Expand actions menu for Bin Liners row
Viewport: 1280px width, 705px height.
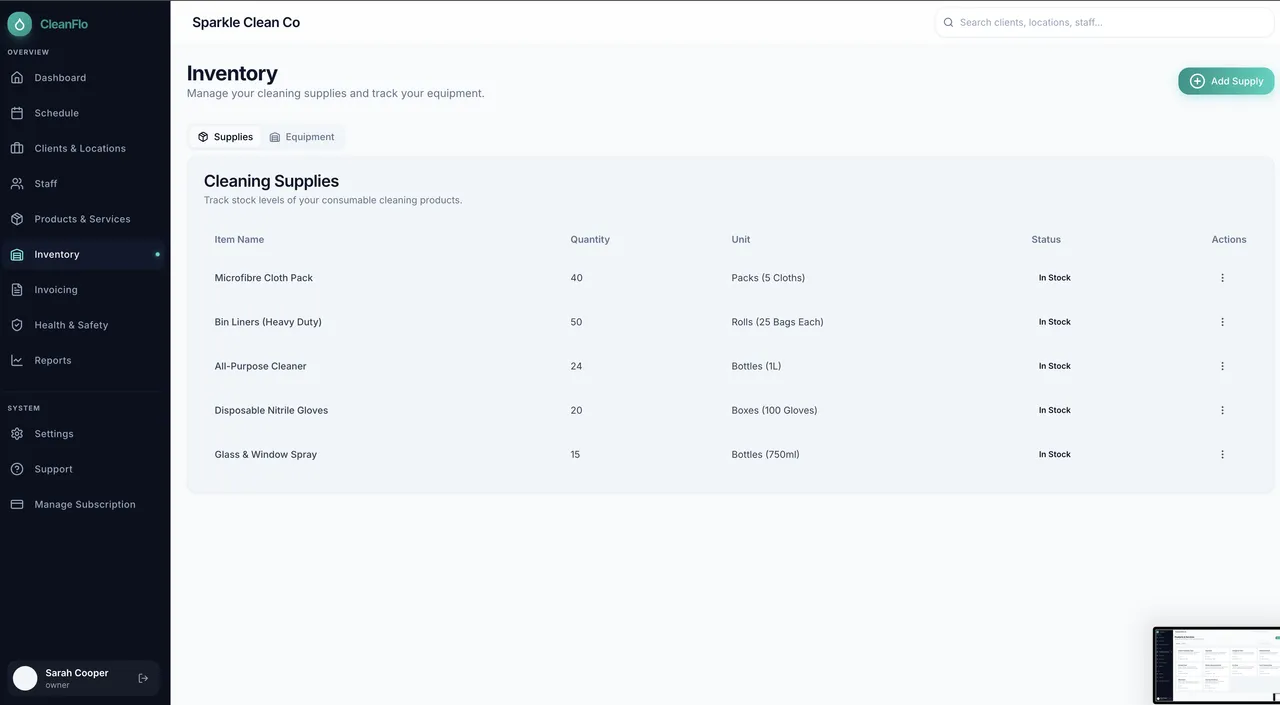[x=1222, y=322]
